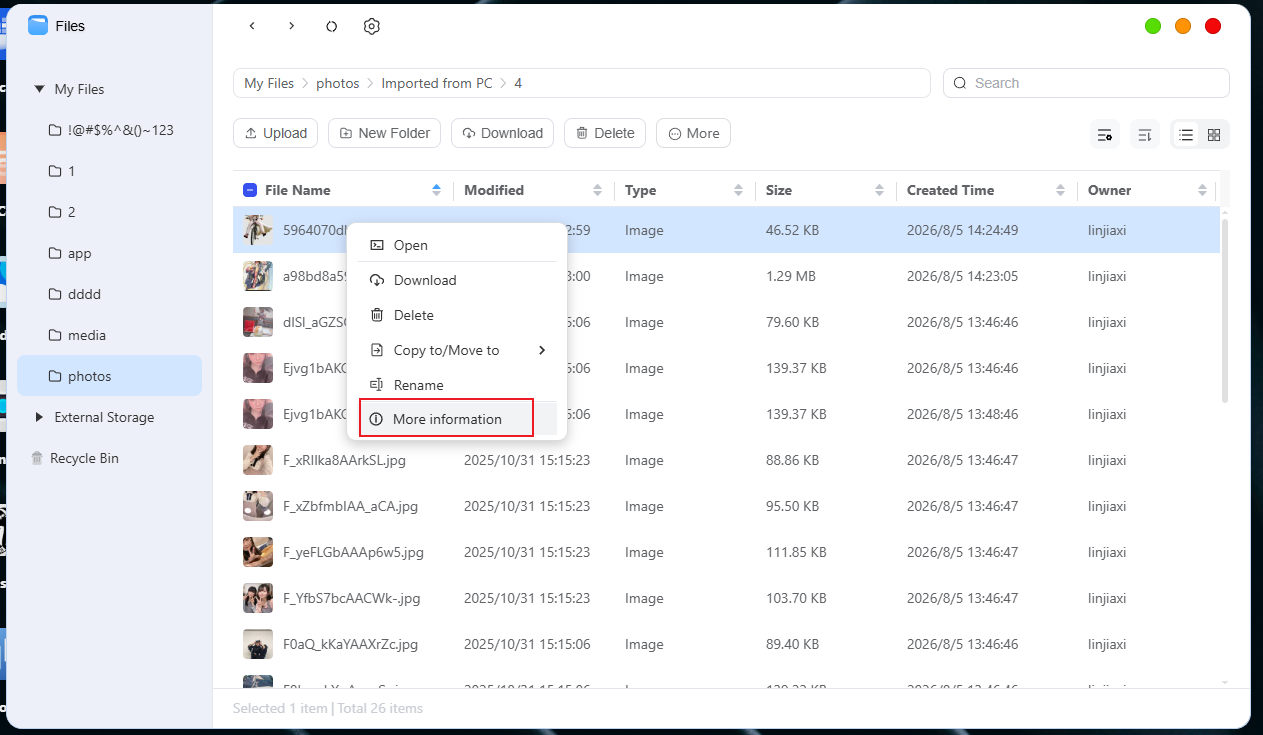1263x735 pixels.
Task: Go forward using the right arrow
Action: tap(291, 26)
